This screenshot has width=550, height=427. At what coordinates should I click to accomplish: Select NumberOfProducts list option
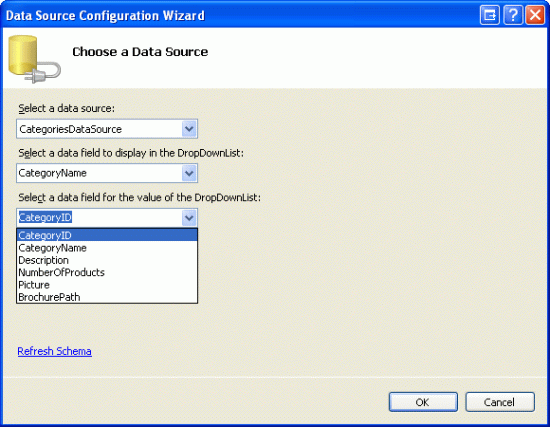[107, 272]
